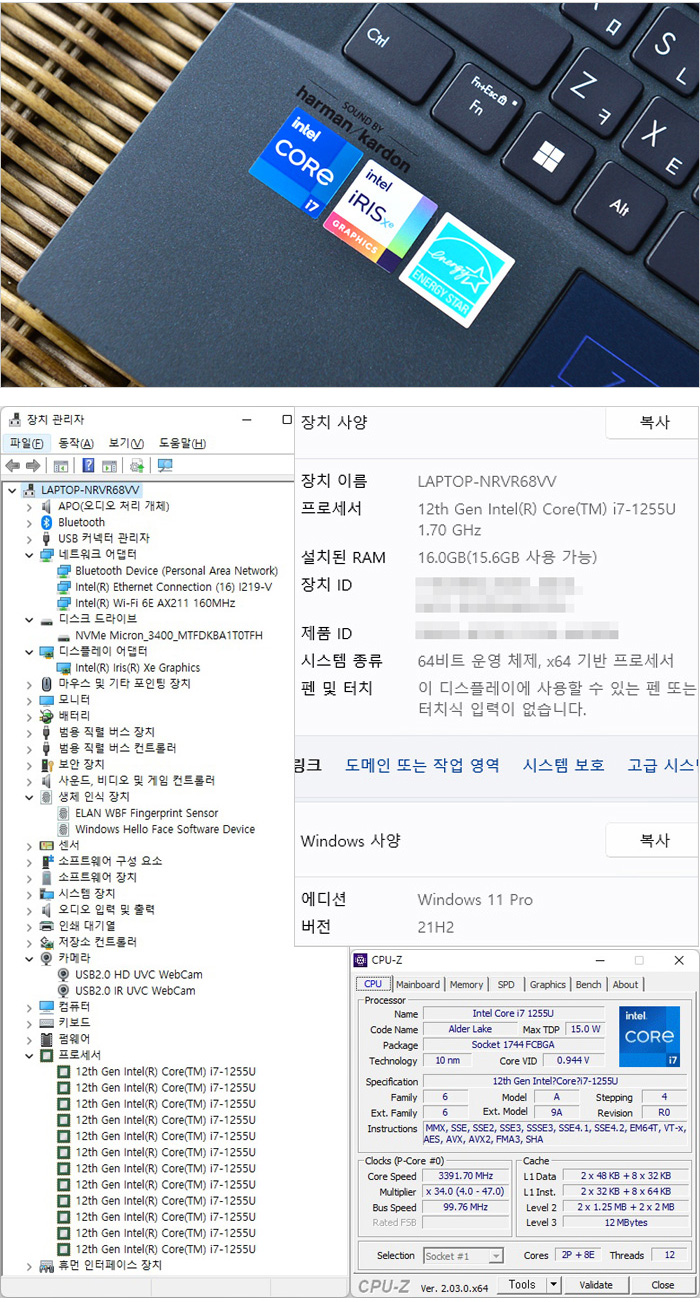Click the drive icon beside NVMe Micron_3400
The width and height of the screenshot is (700, 1302).
64,636
